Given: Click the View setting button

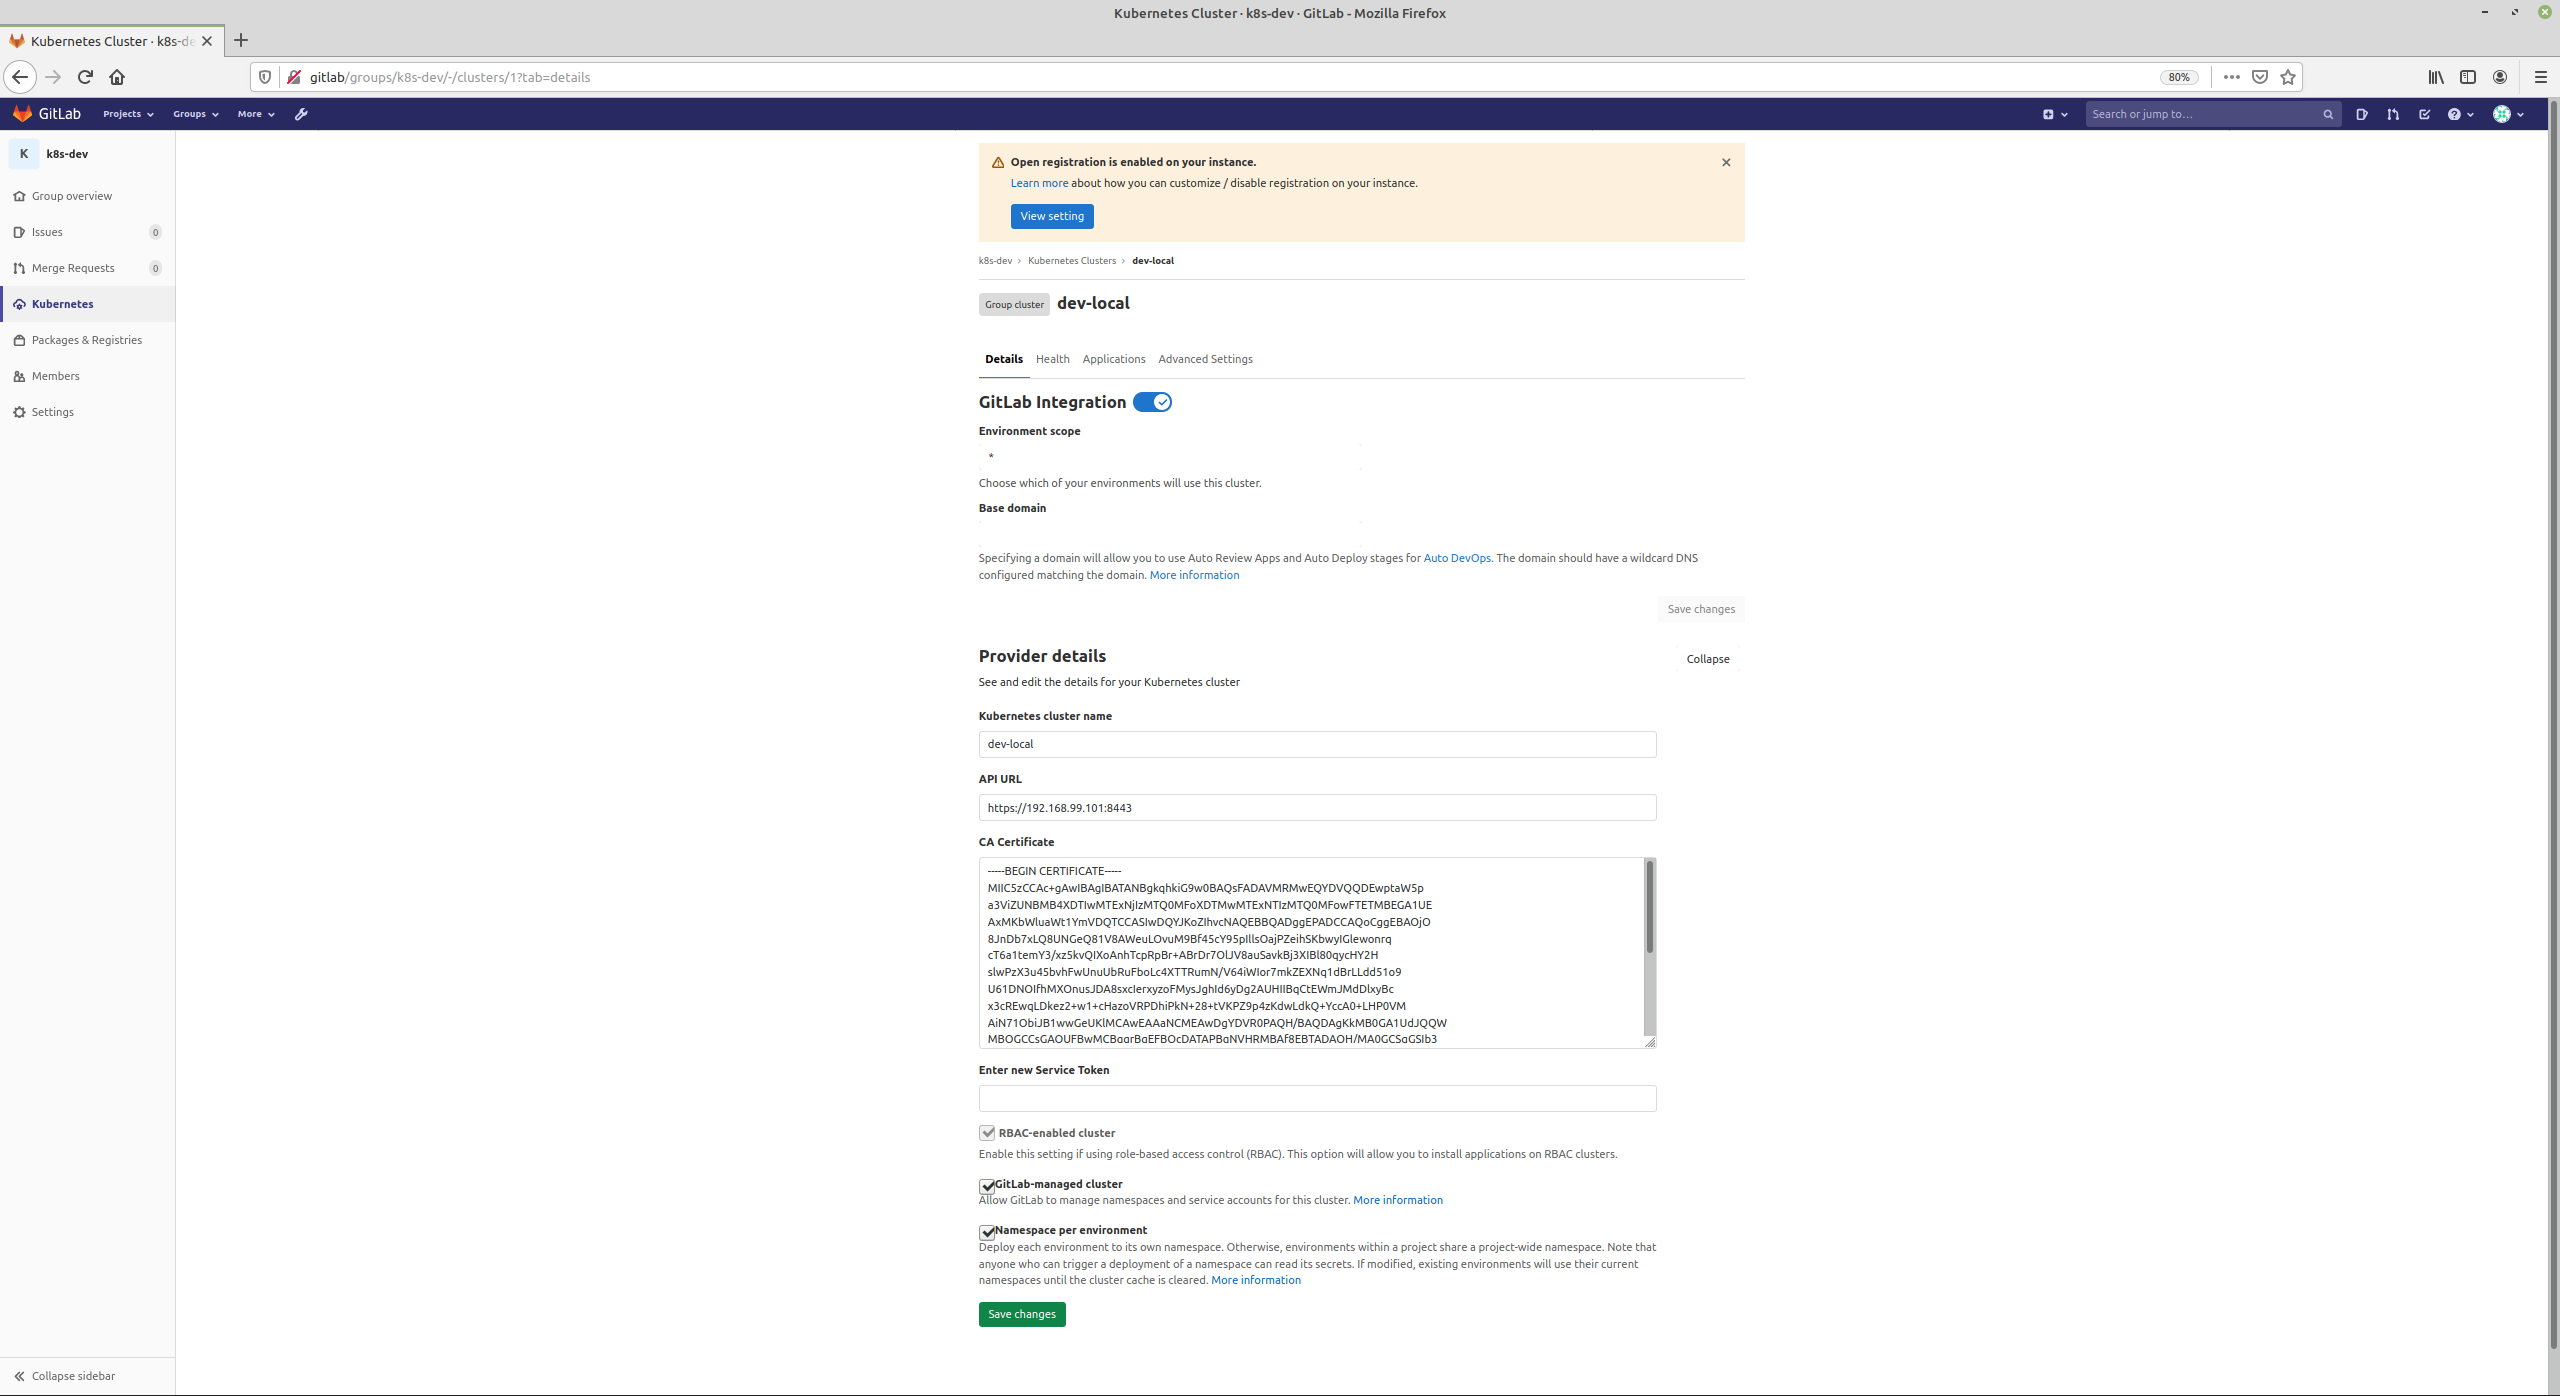Looking at the screenshot, I should coord(1051,216).
